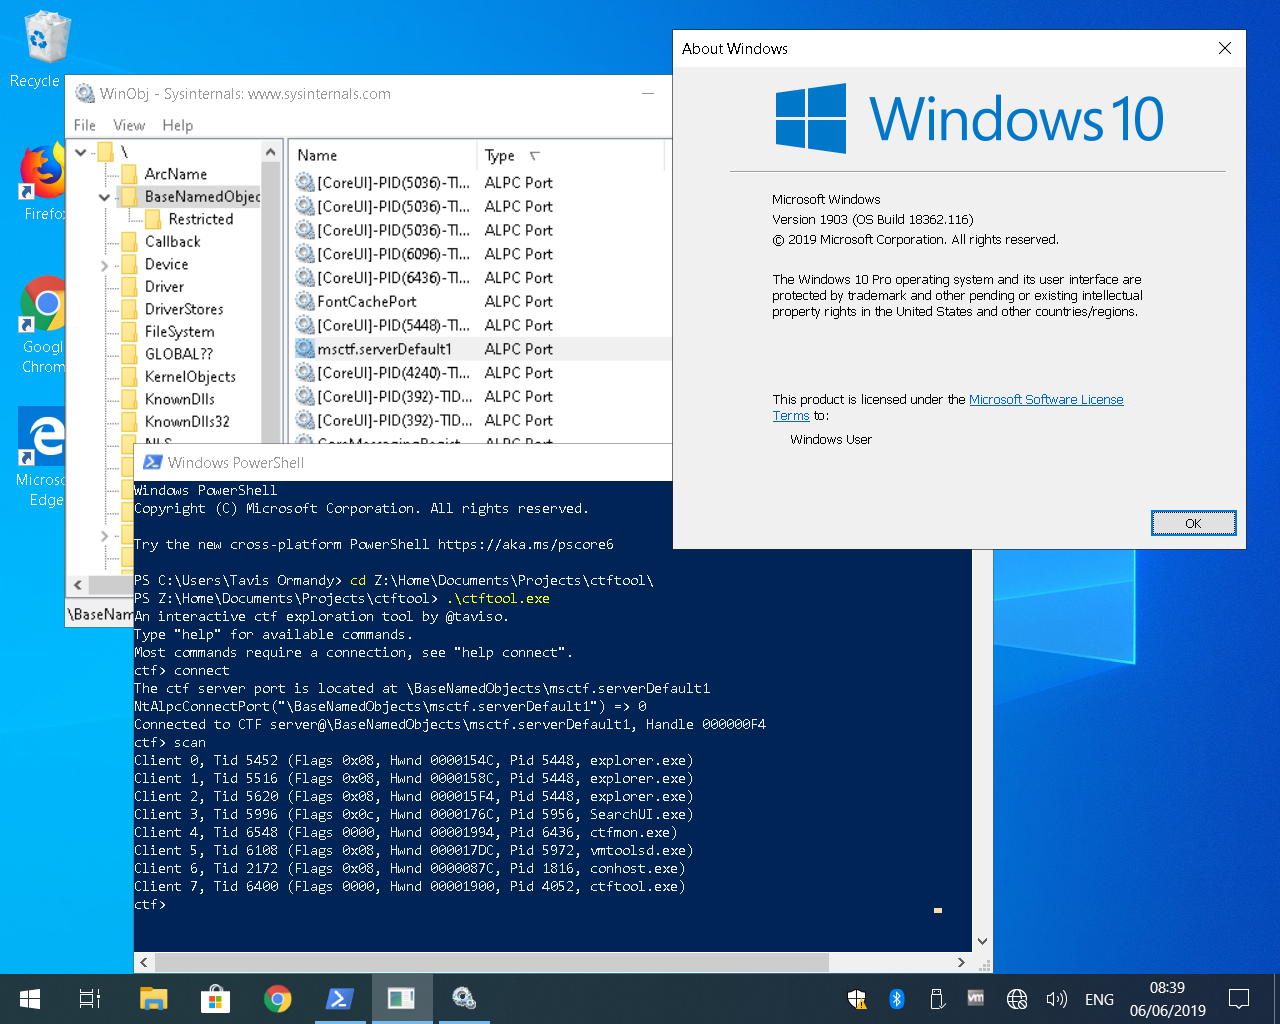This screenshot has width=1280, height=1024.
Task: Open Microsoft Store from the taskbar
Action: point(215,998)
